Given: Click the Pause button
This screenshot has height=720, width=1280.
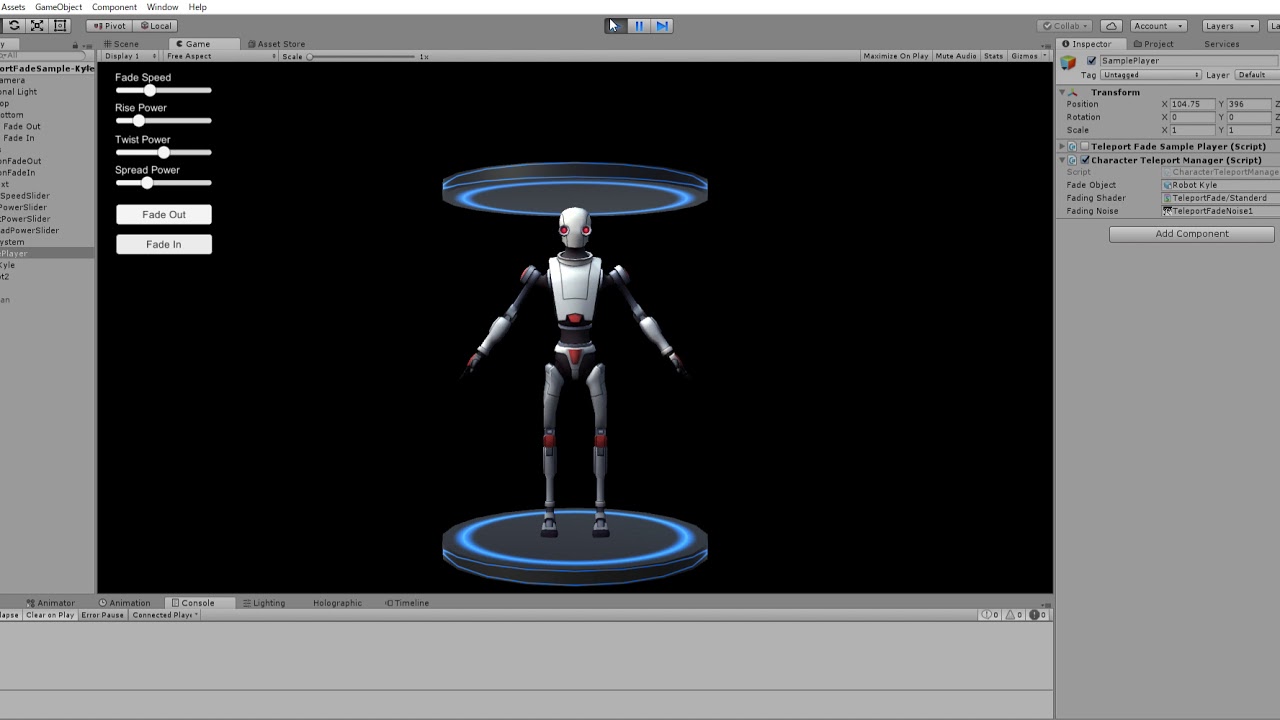Looking at the screenshot, I should tap(639, 26).
